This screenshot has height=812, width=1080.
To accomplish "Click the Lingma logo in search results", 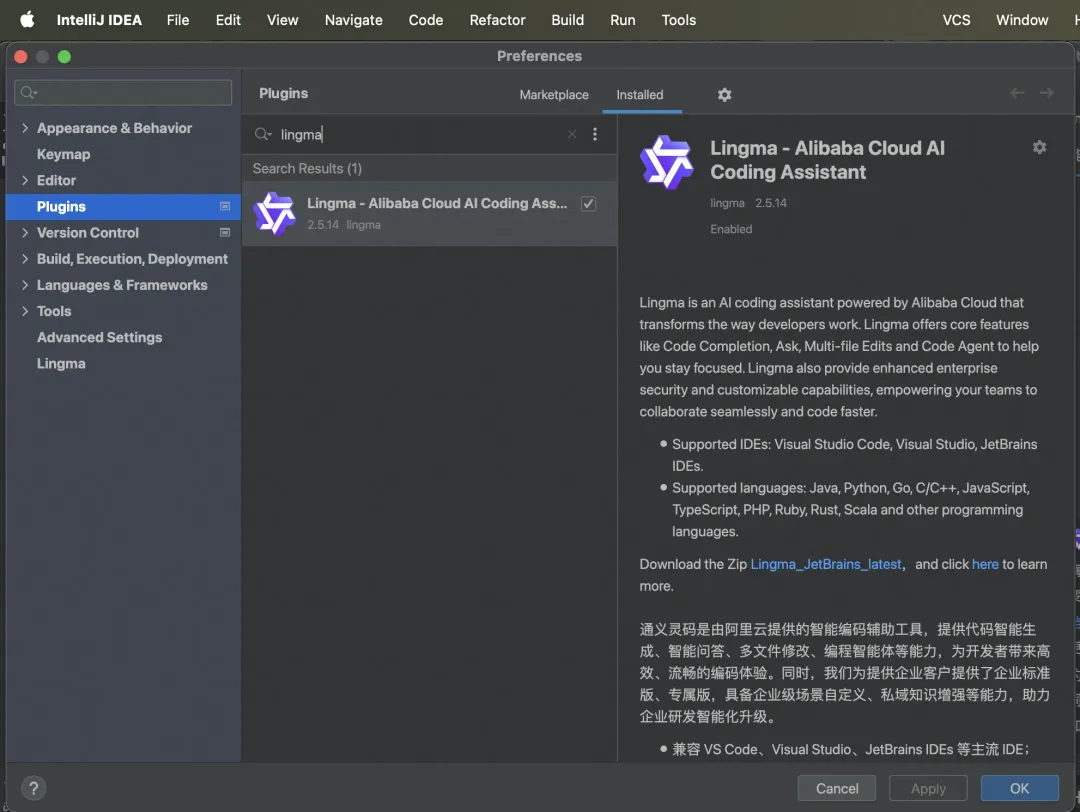I will (274, 214).
